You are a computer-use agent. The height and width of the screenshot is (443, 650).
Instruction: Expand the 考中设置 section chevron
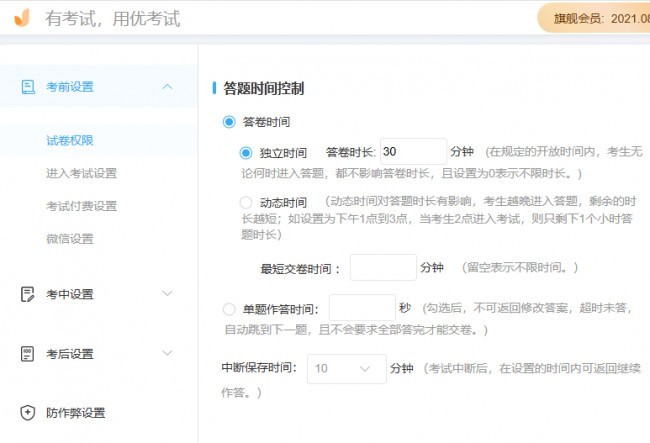(x=167, y=293)
